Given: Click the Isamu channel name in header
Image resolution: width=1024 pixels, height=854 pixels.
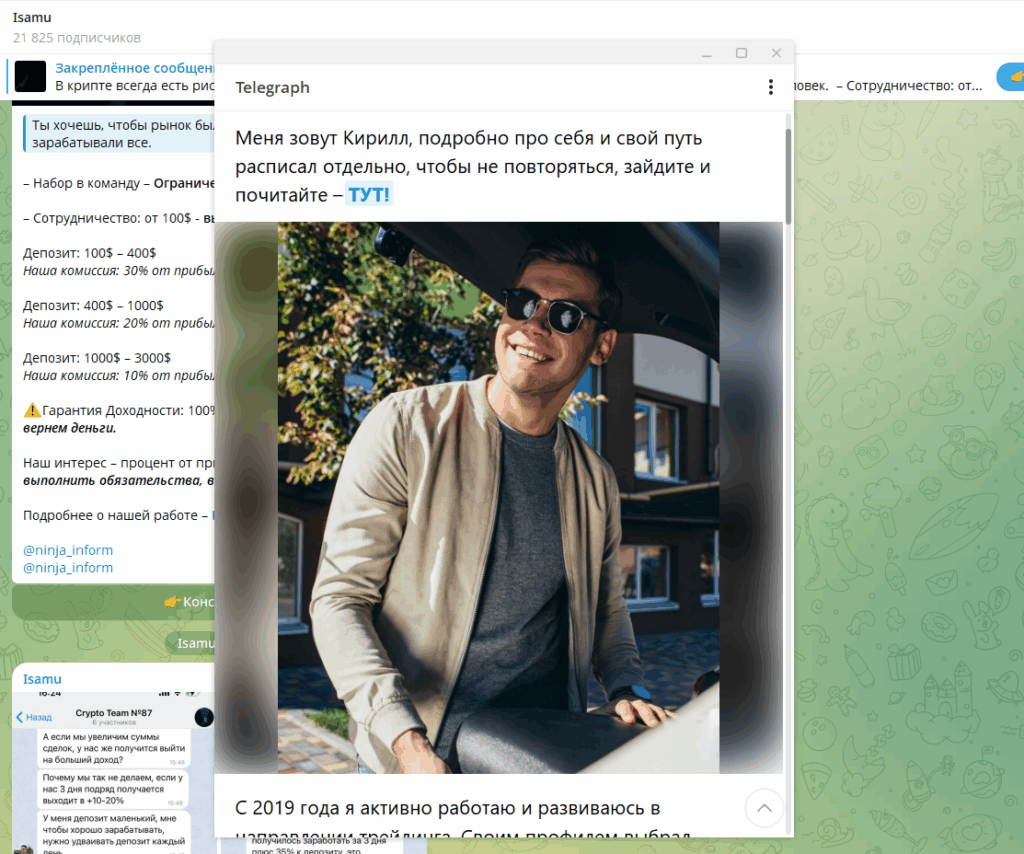Looking at the screenshot, I should [x=32, y=17].
